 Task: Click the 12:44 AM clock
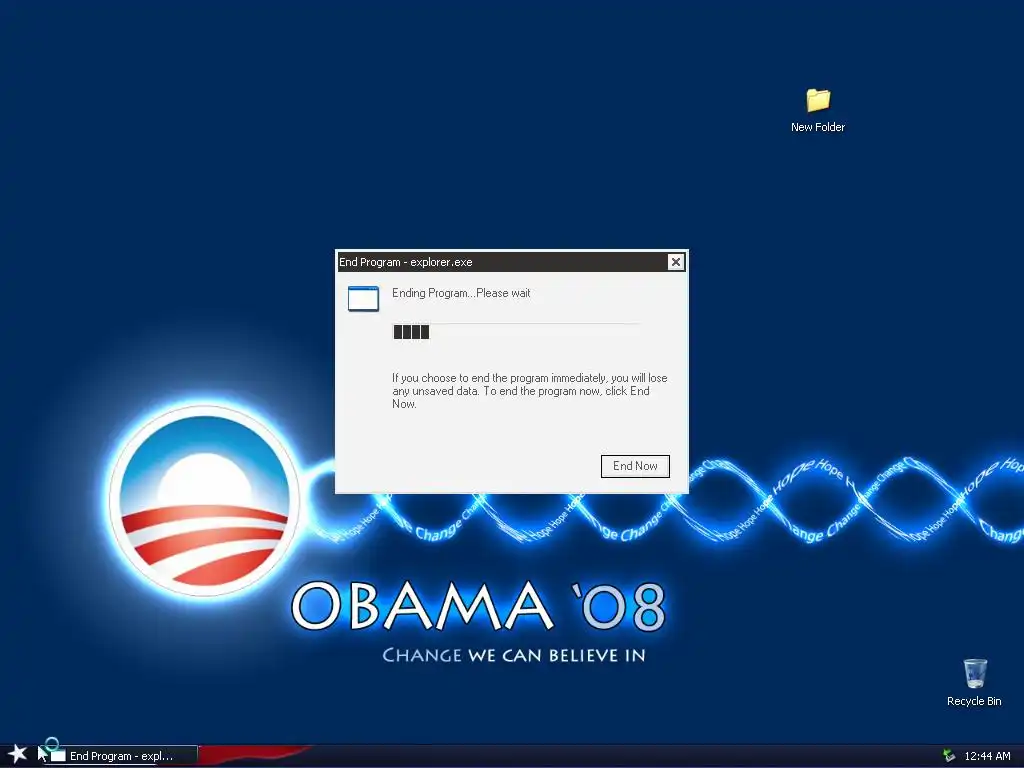pyautogui.click(x=987, y=756)
